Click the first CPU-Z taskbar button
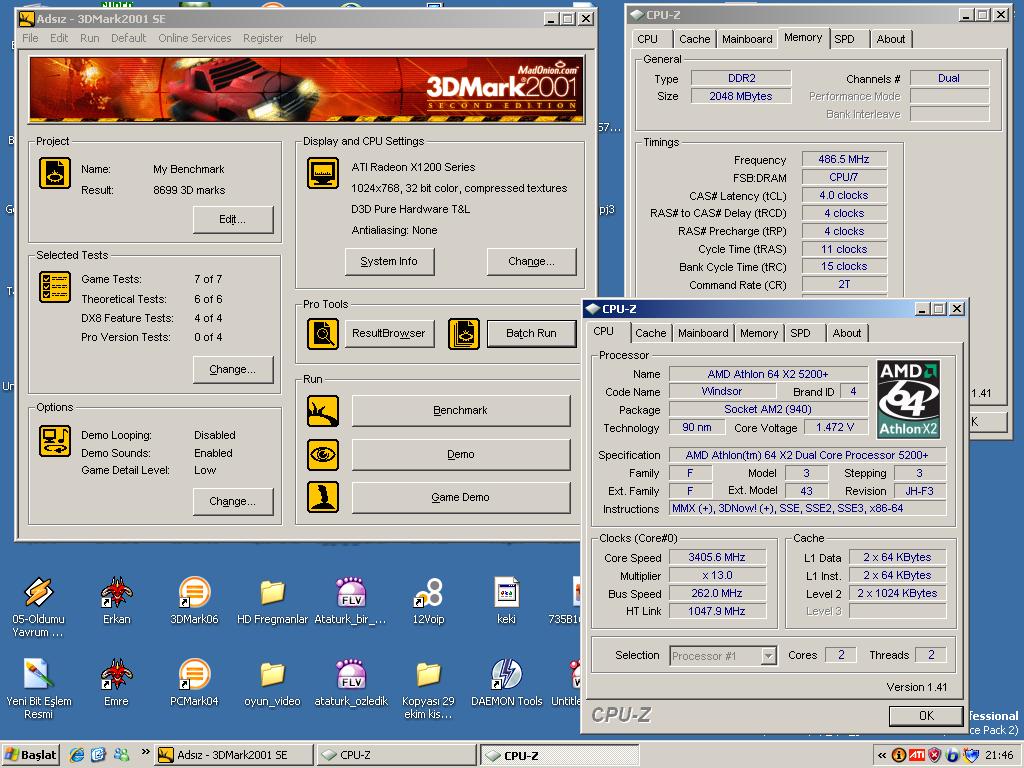The height and width of the screenshot is (768, 1024). [396, 755]
